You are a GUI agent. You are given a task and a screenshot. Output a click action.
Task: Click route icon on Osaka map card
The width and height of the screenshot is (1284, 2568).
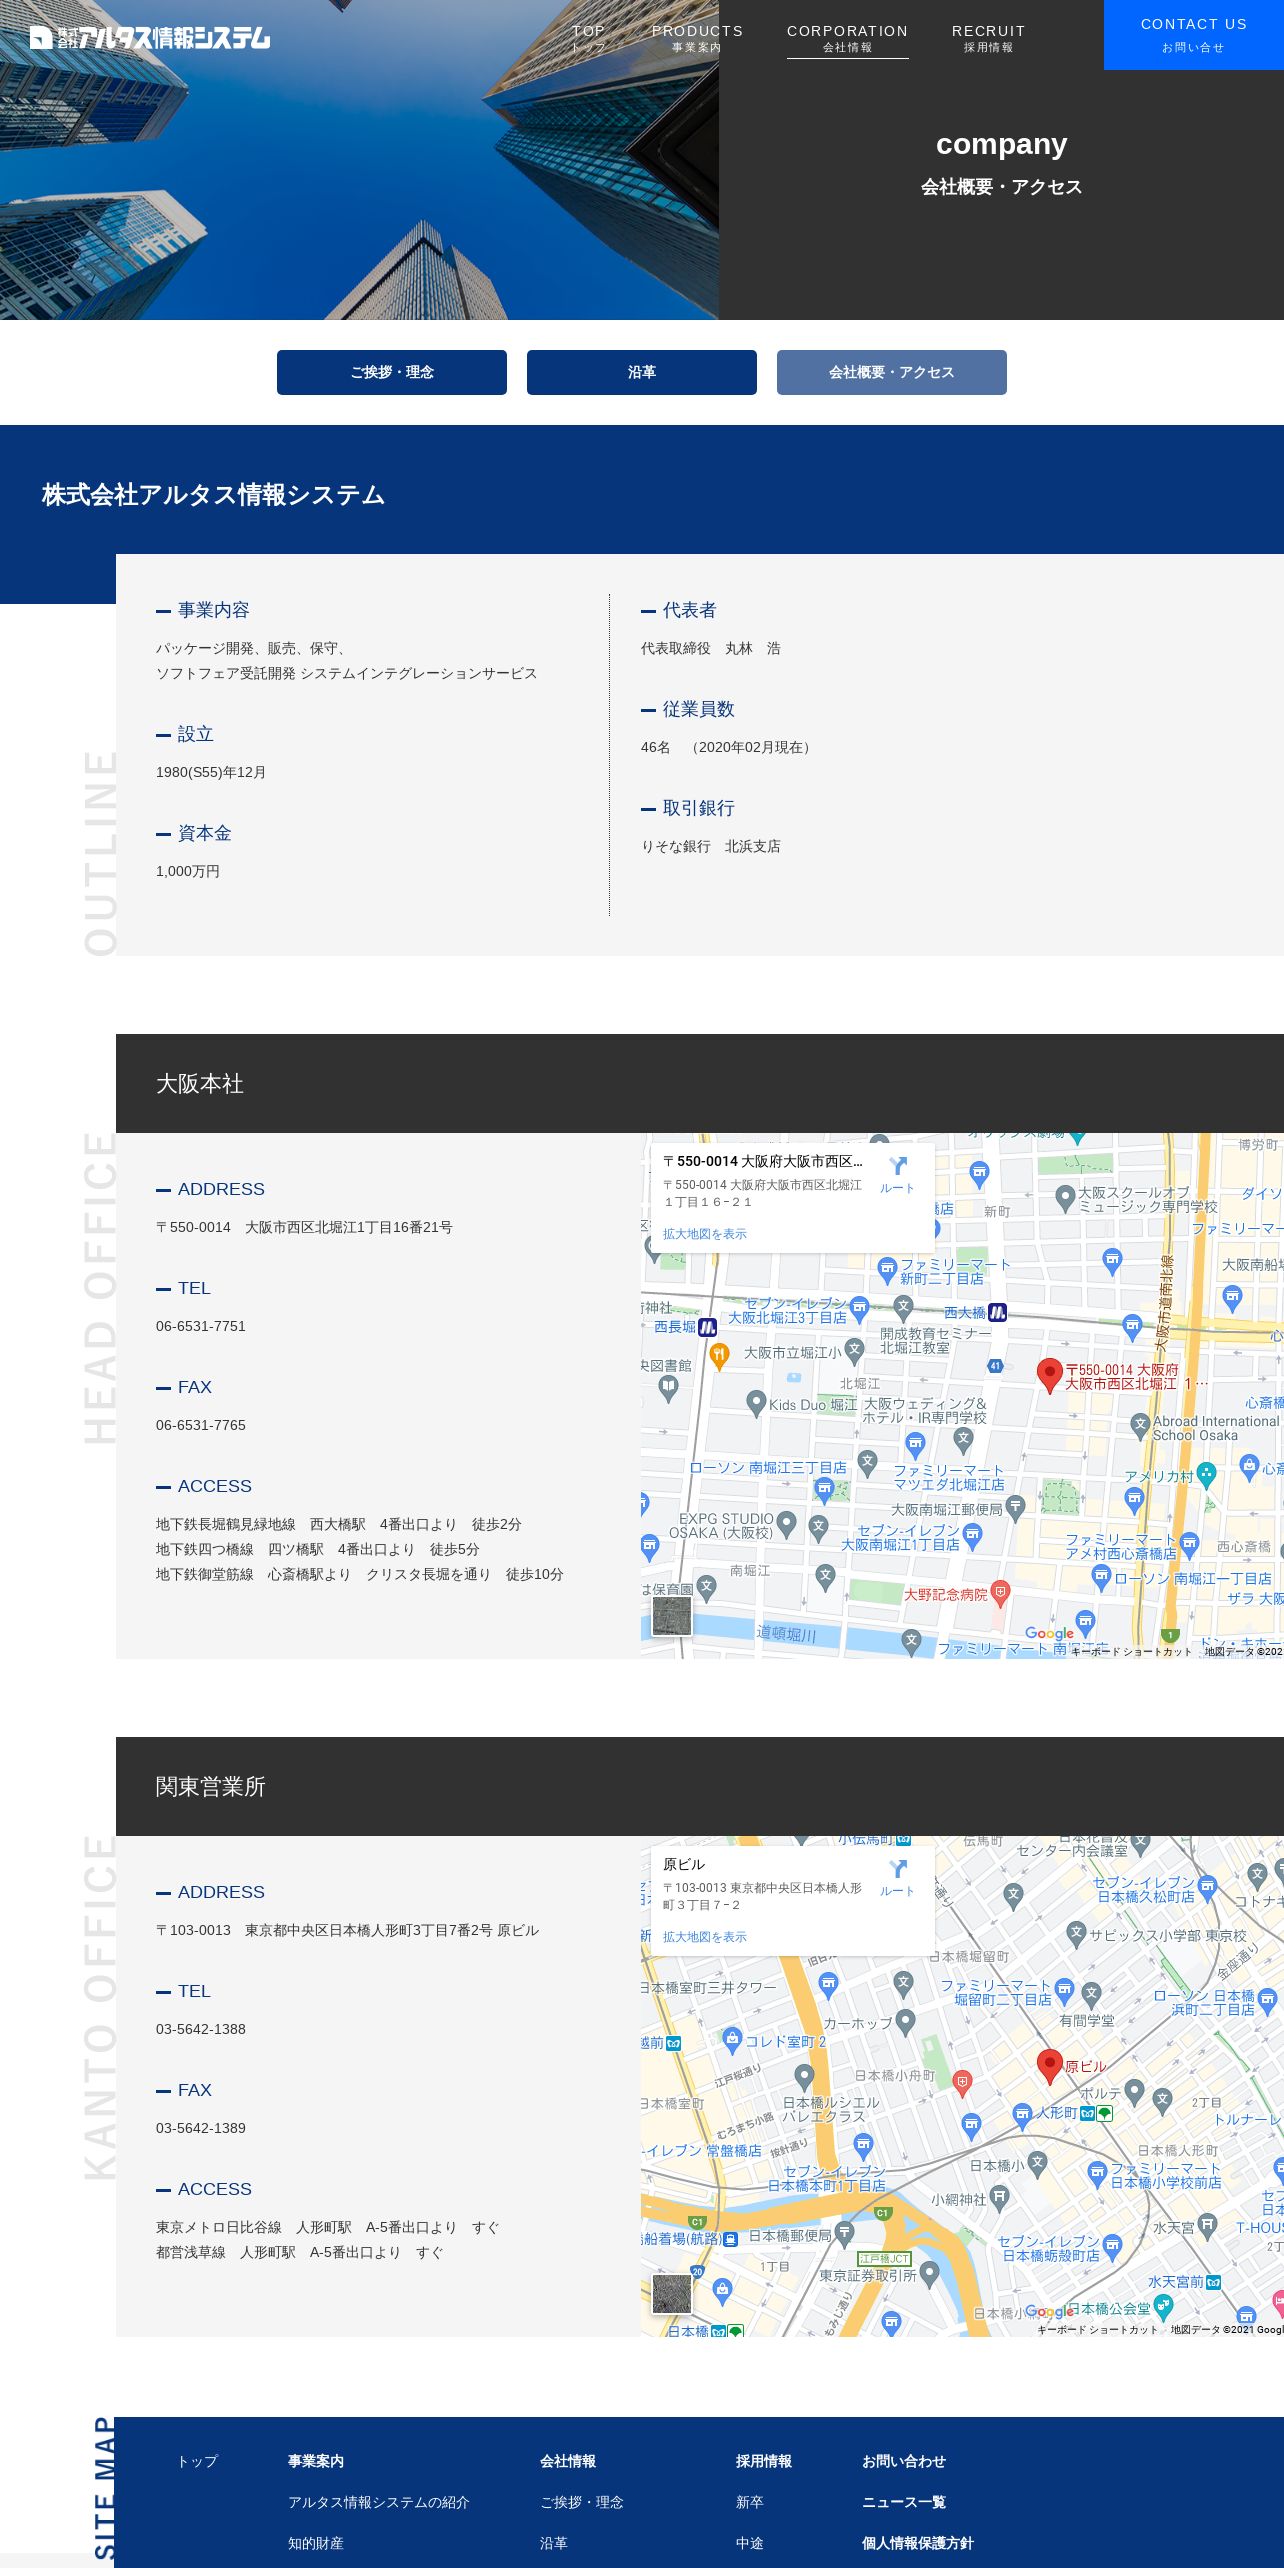897,1173
